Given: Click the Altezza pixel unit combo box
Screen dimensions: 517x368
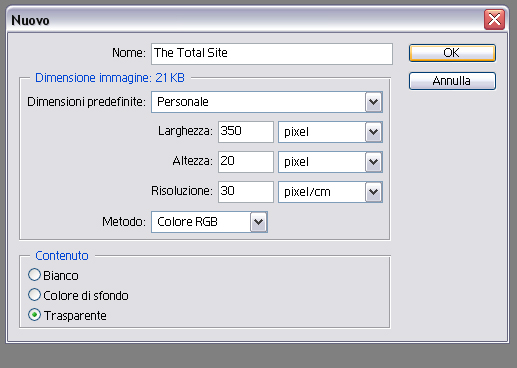Looking at the screenshot, I should 330,162.
